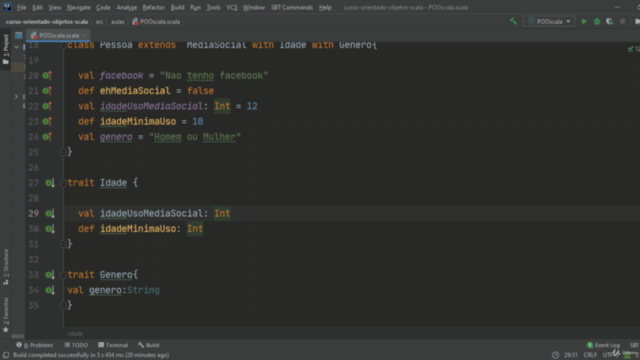Click the 29:31 cursor position status

point(571,355)
